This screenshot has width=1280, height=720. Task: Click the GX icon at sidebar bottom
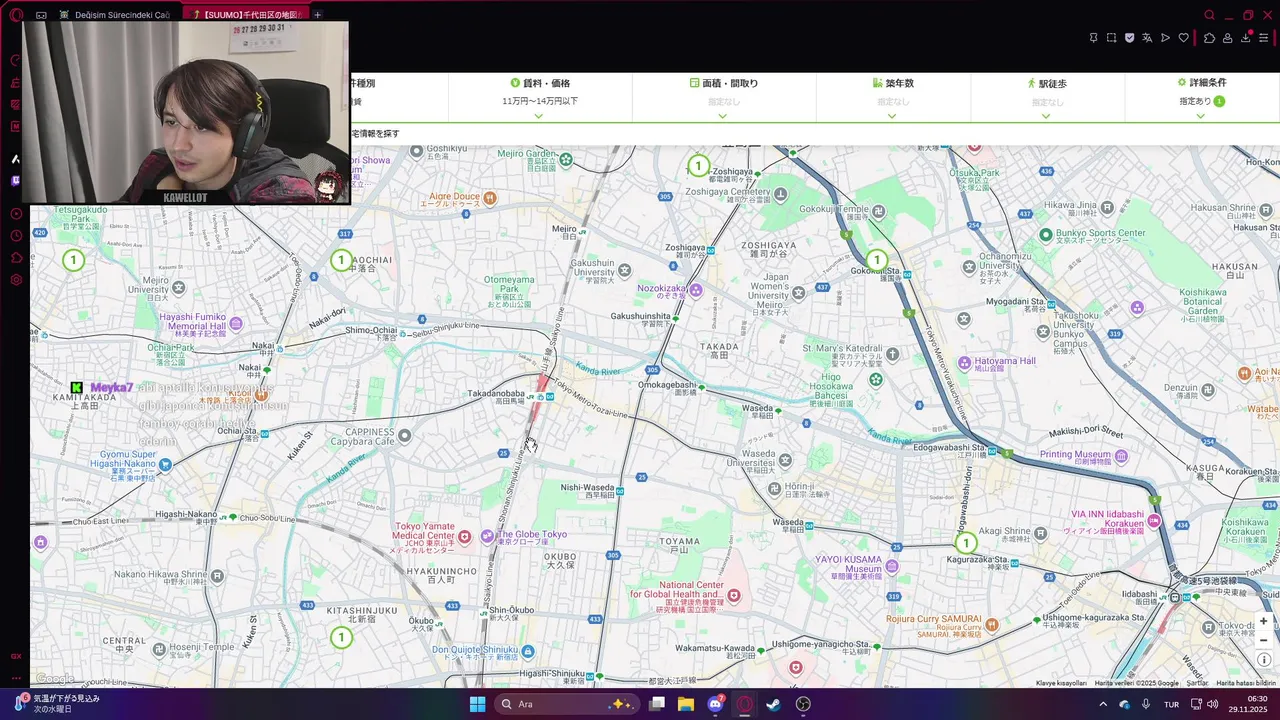click(x=16, y=657)
